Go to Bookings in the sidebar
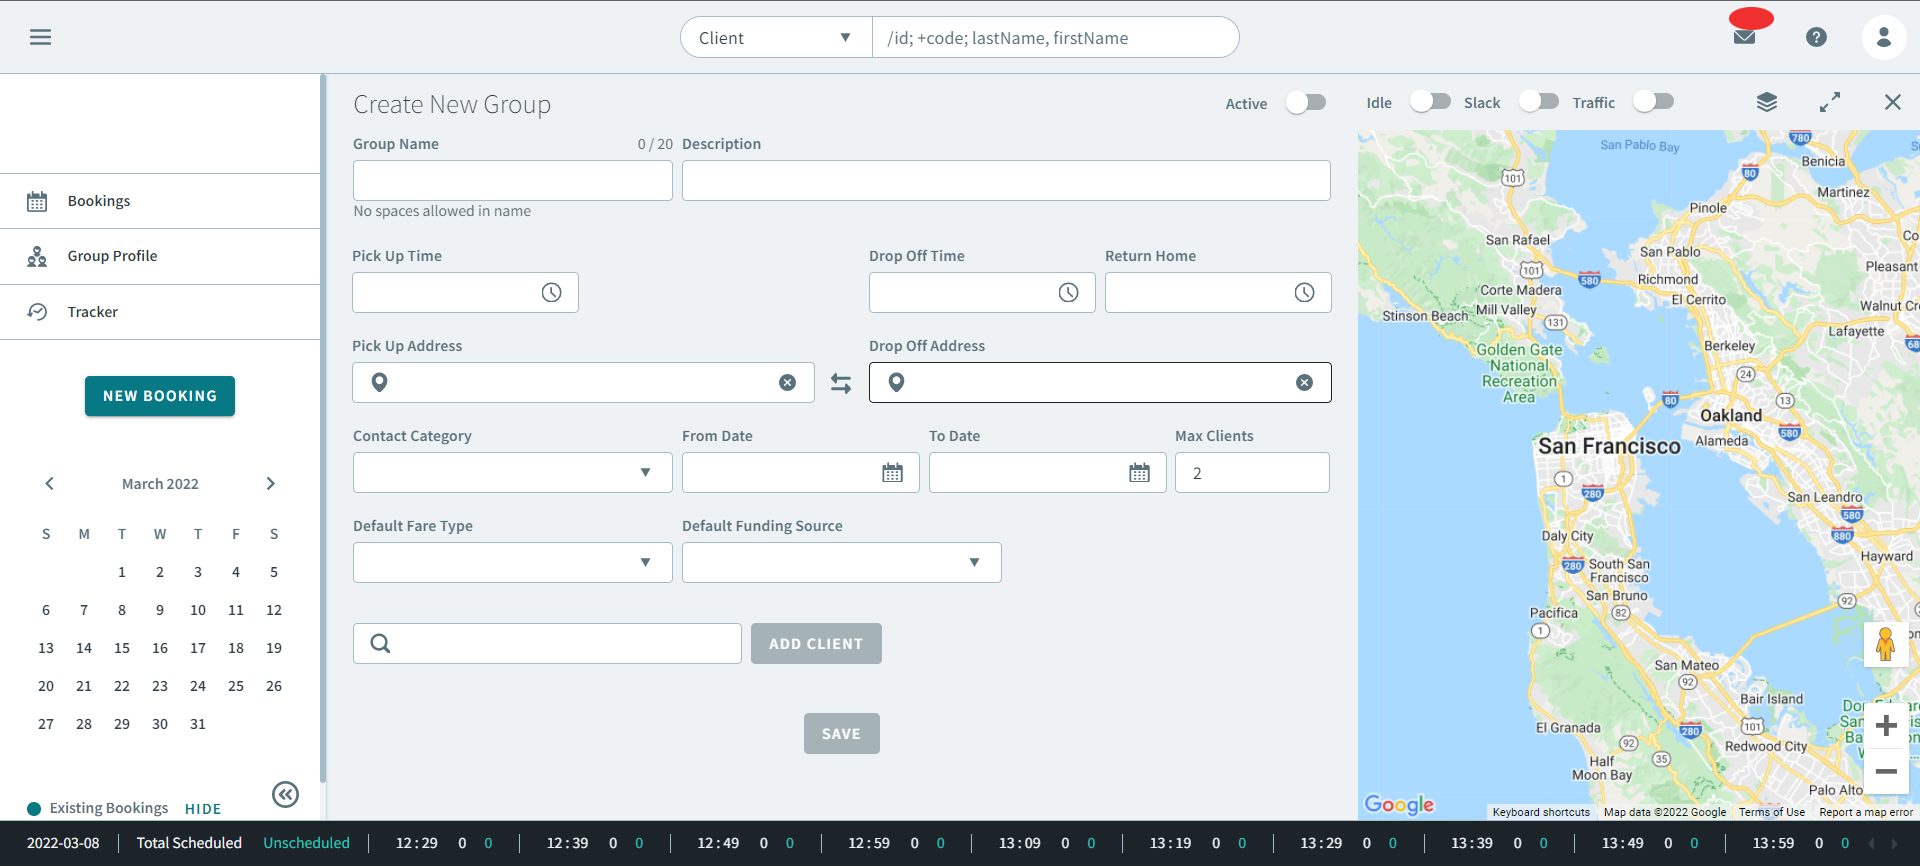This screenshot has width=1920, height=866. pyautogui.click(x=99, y=201)
